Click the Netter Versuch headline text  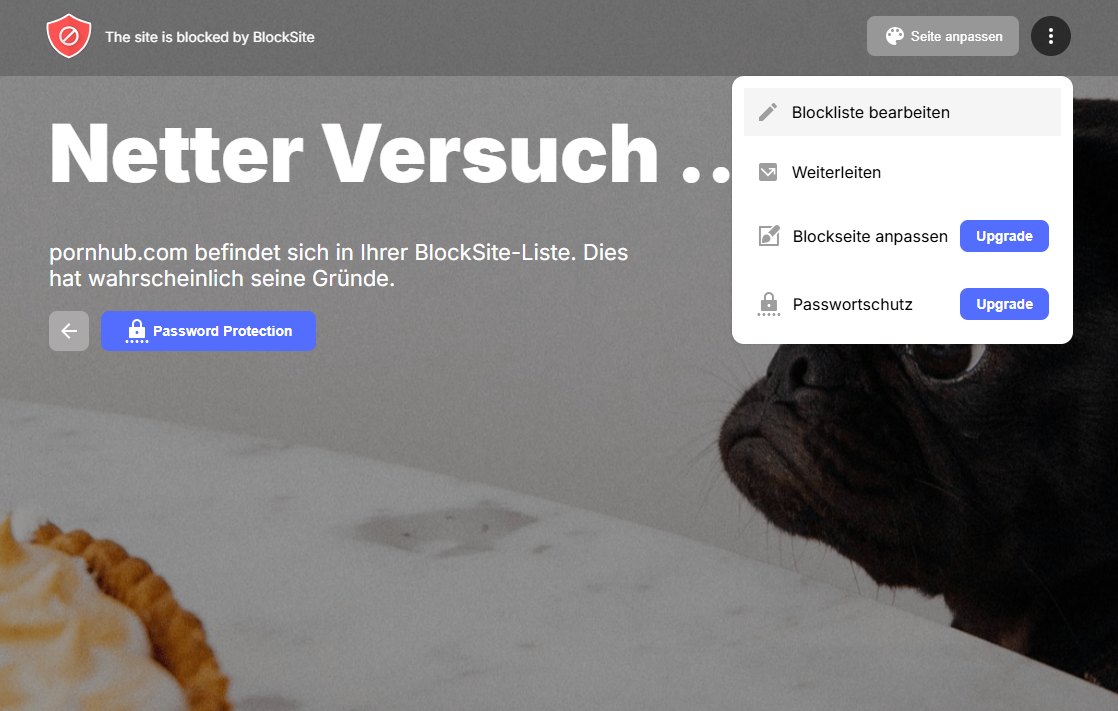coord(391,154)
